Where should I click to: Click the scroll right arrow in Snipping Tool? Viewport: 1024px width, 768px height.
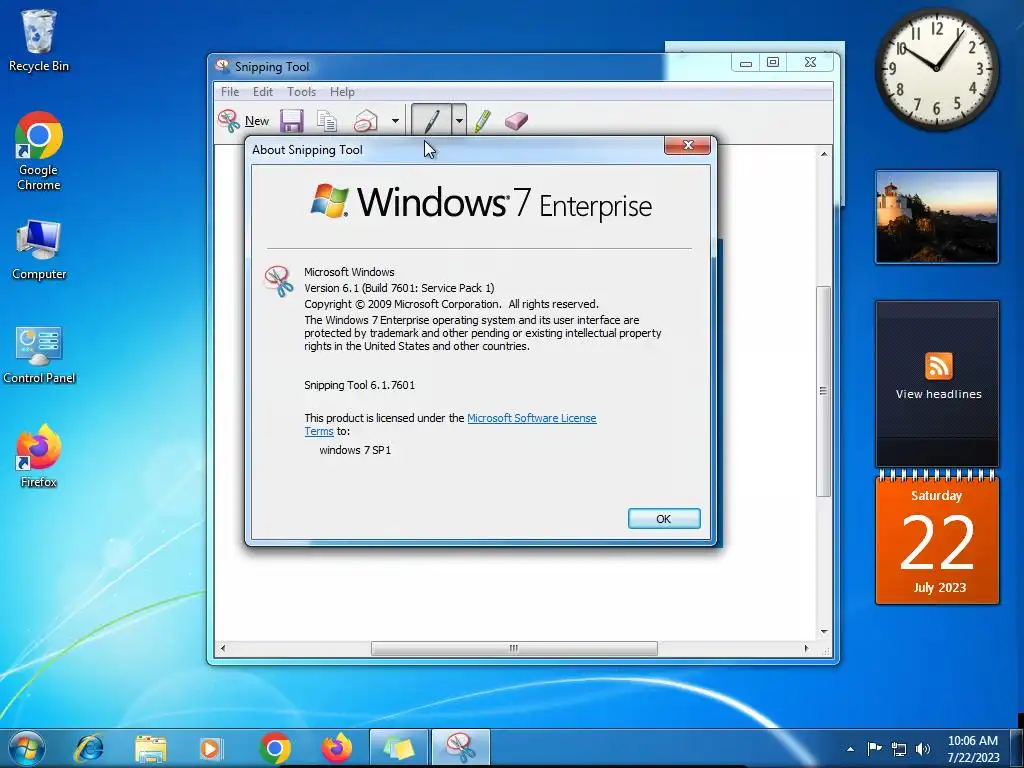click(x=807, y=648)
